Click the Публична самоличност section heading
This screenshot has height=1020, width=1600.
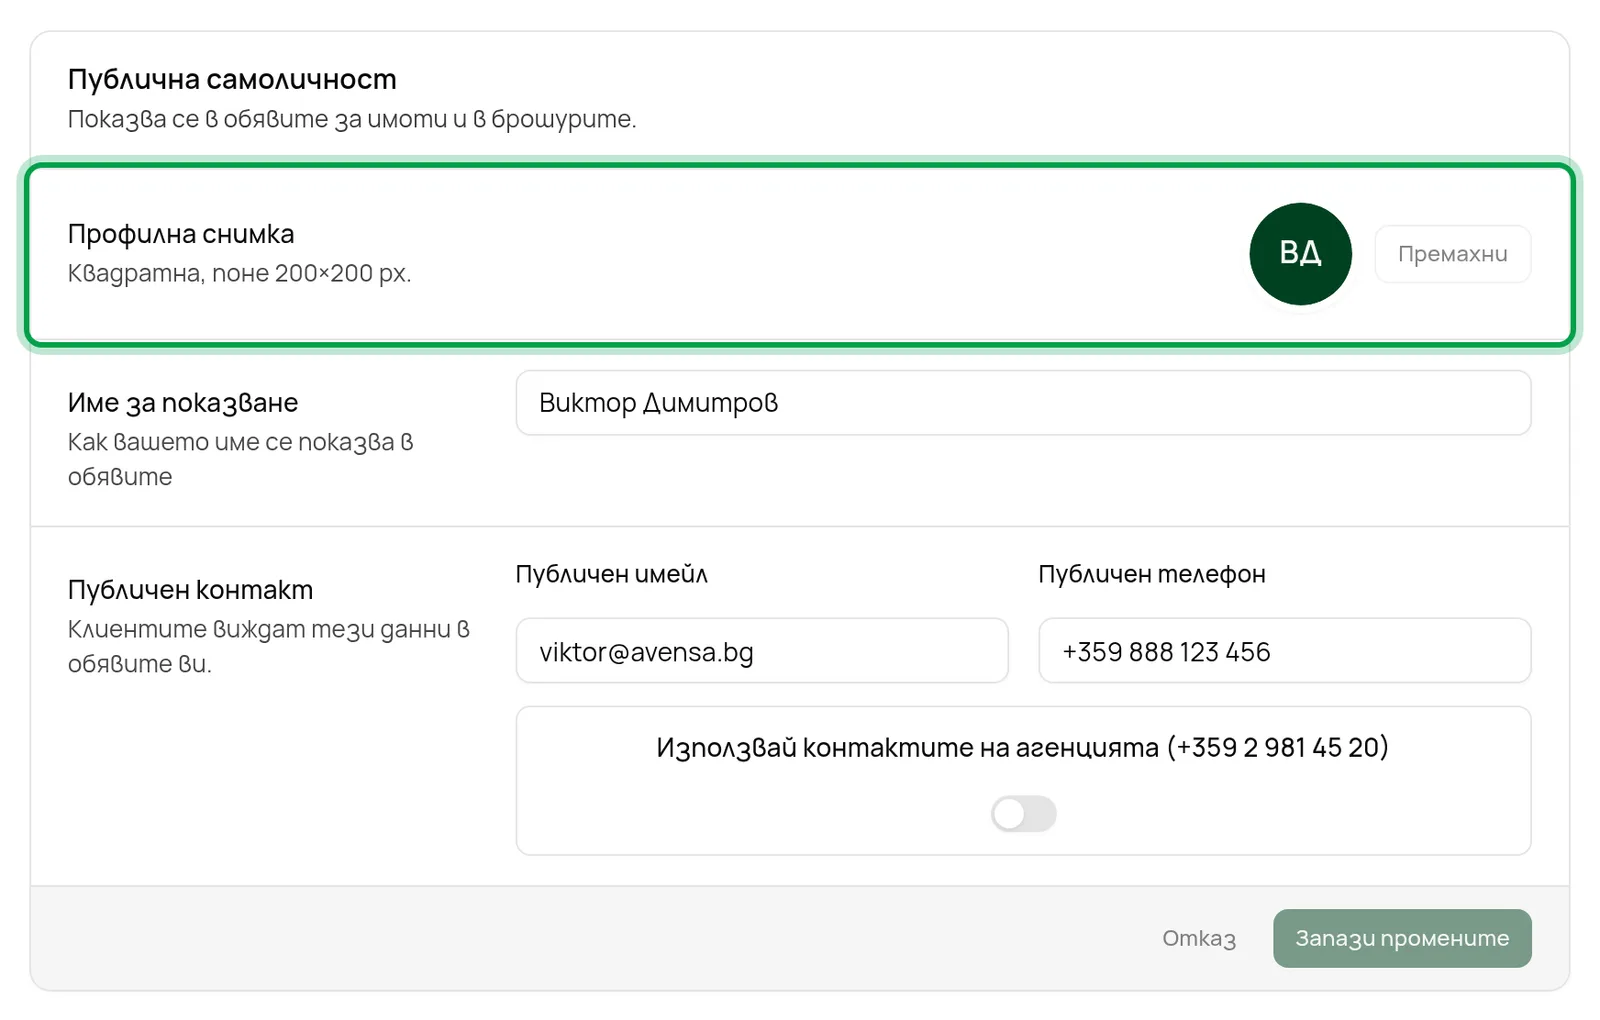tap(232, 79)
